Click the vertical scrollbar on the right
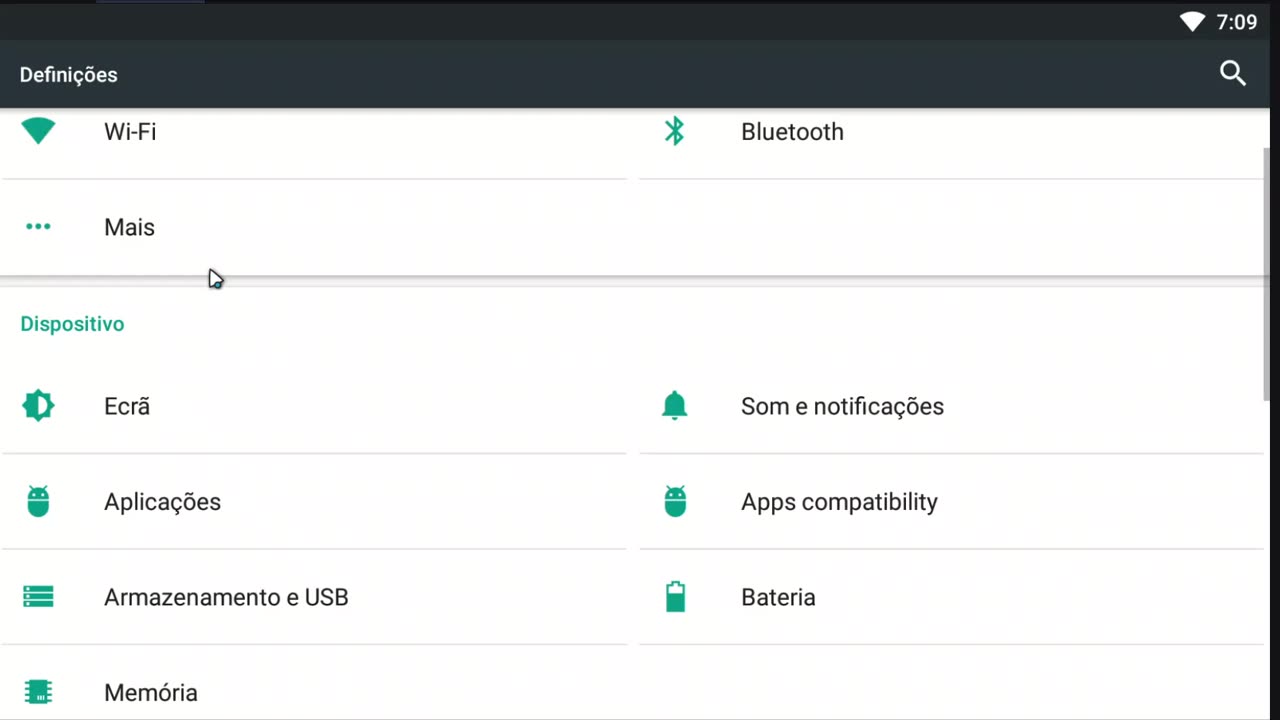 1268,273
